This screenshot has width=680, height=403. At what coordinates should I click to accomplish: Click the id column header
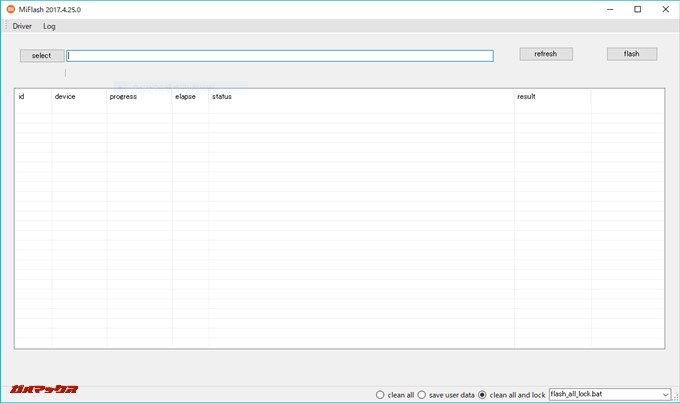coord(33,97)
